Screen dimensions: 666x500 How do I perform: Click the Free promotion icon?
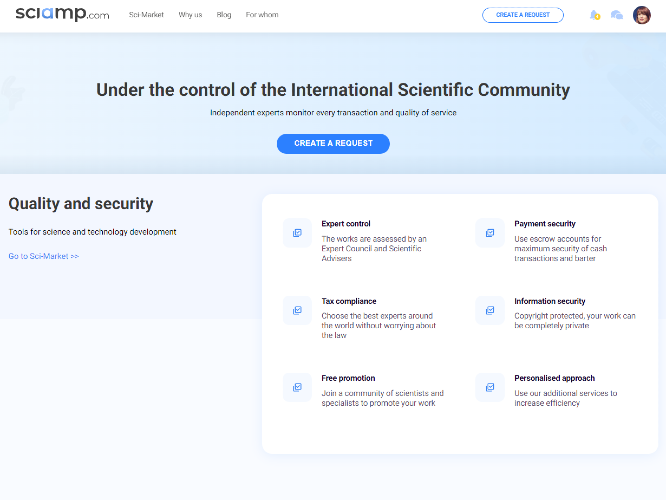[x=297, y=387]
